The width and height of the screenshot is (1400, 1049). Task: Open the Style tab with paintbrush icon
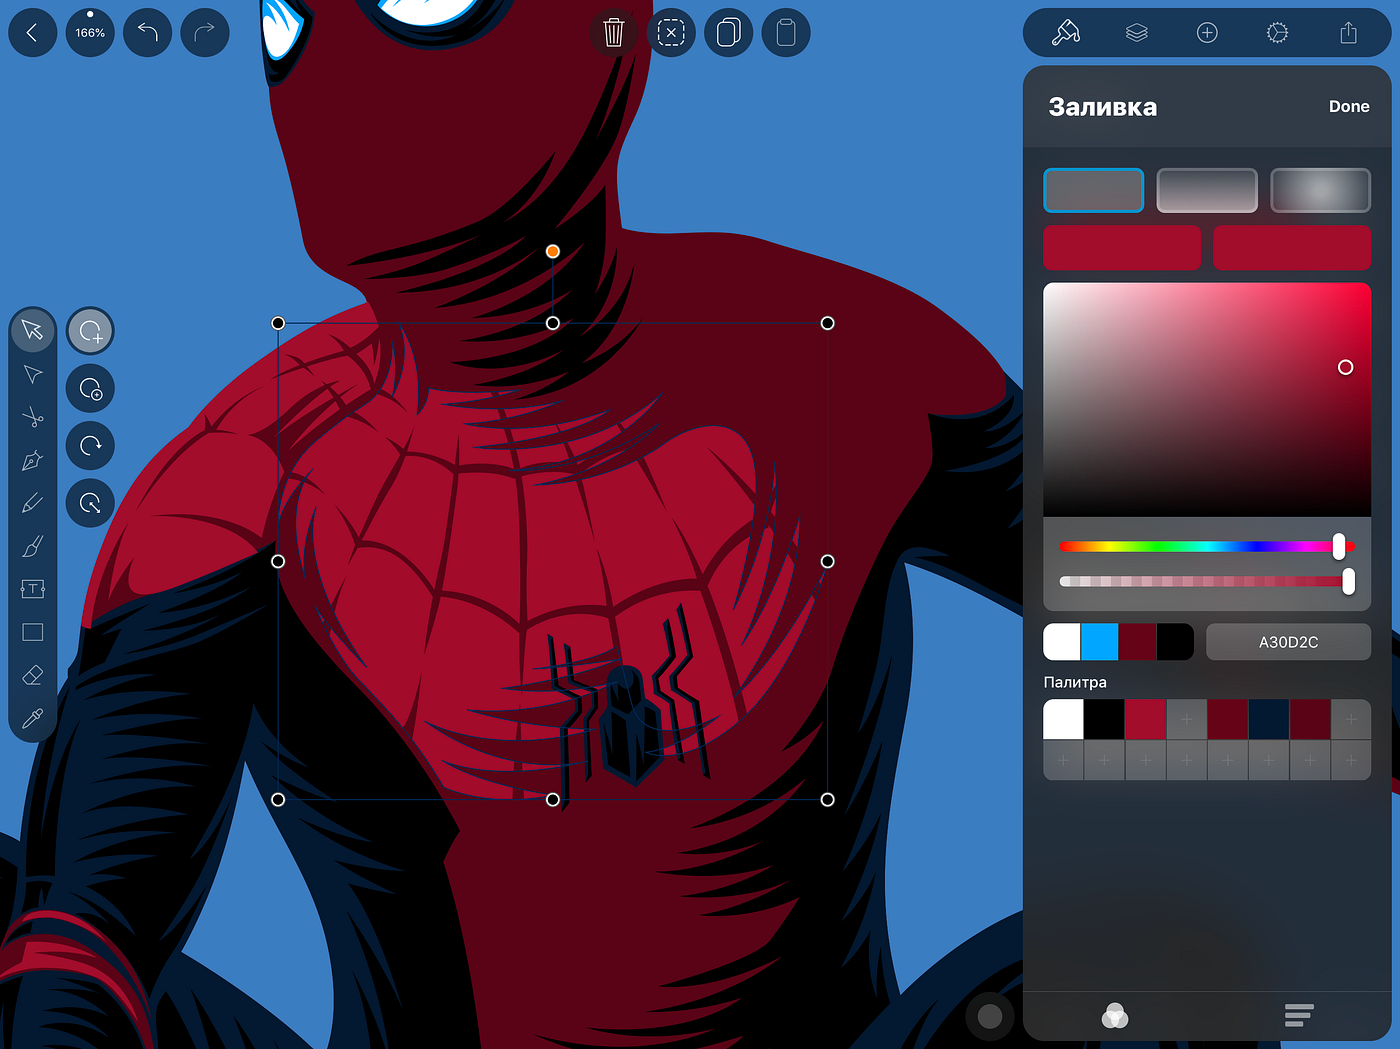pyautogui.click(x=1066, y=33)
